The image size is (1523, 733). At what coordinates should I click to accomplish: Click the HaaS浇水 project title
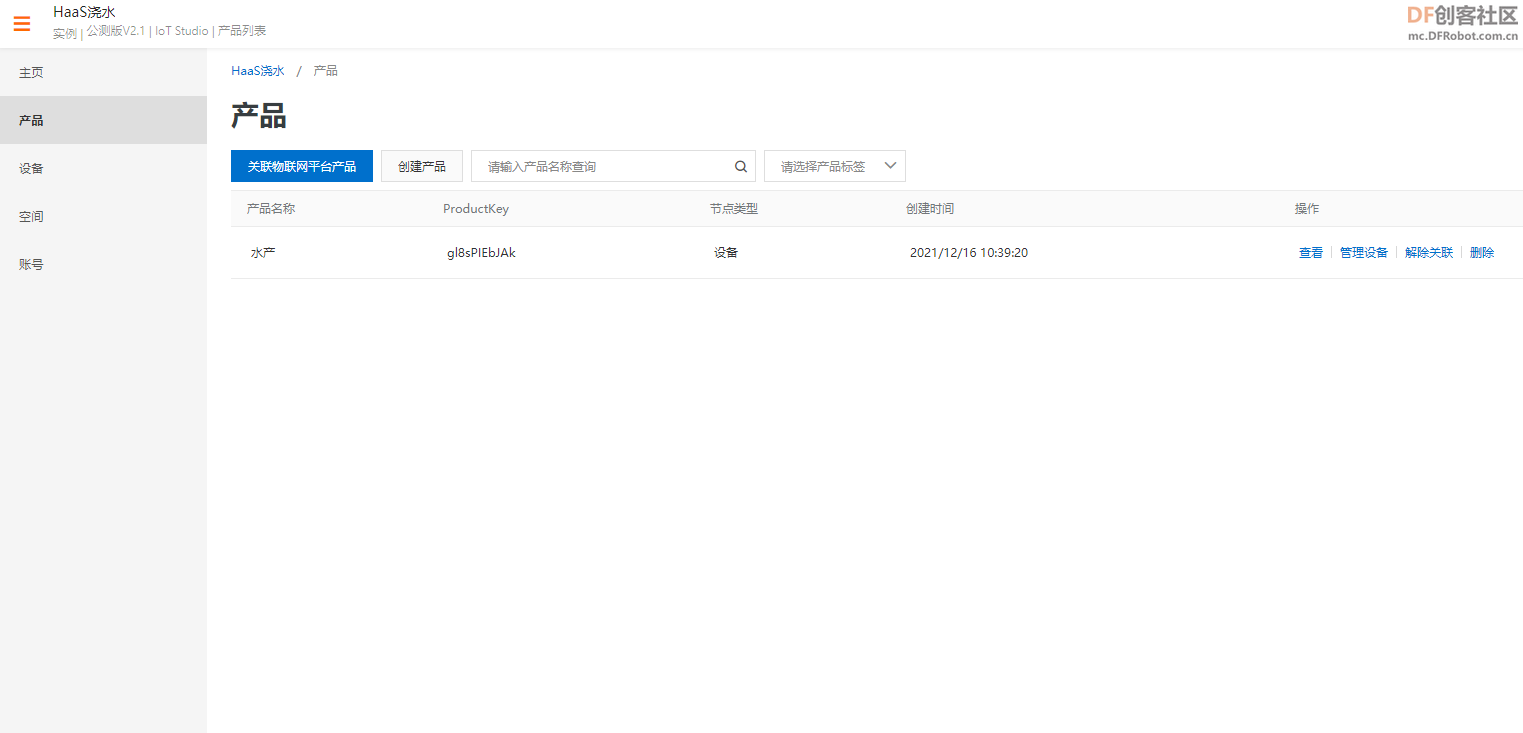click(x=84, y=12)
